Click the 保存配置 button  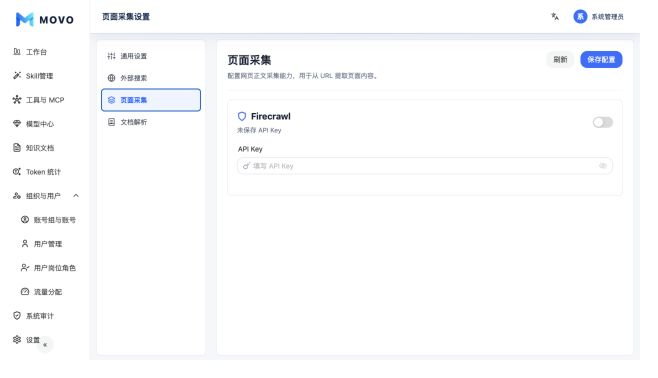click(x=601, y=60)
